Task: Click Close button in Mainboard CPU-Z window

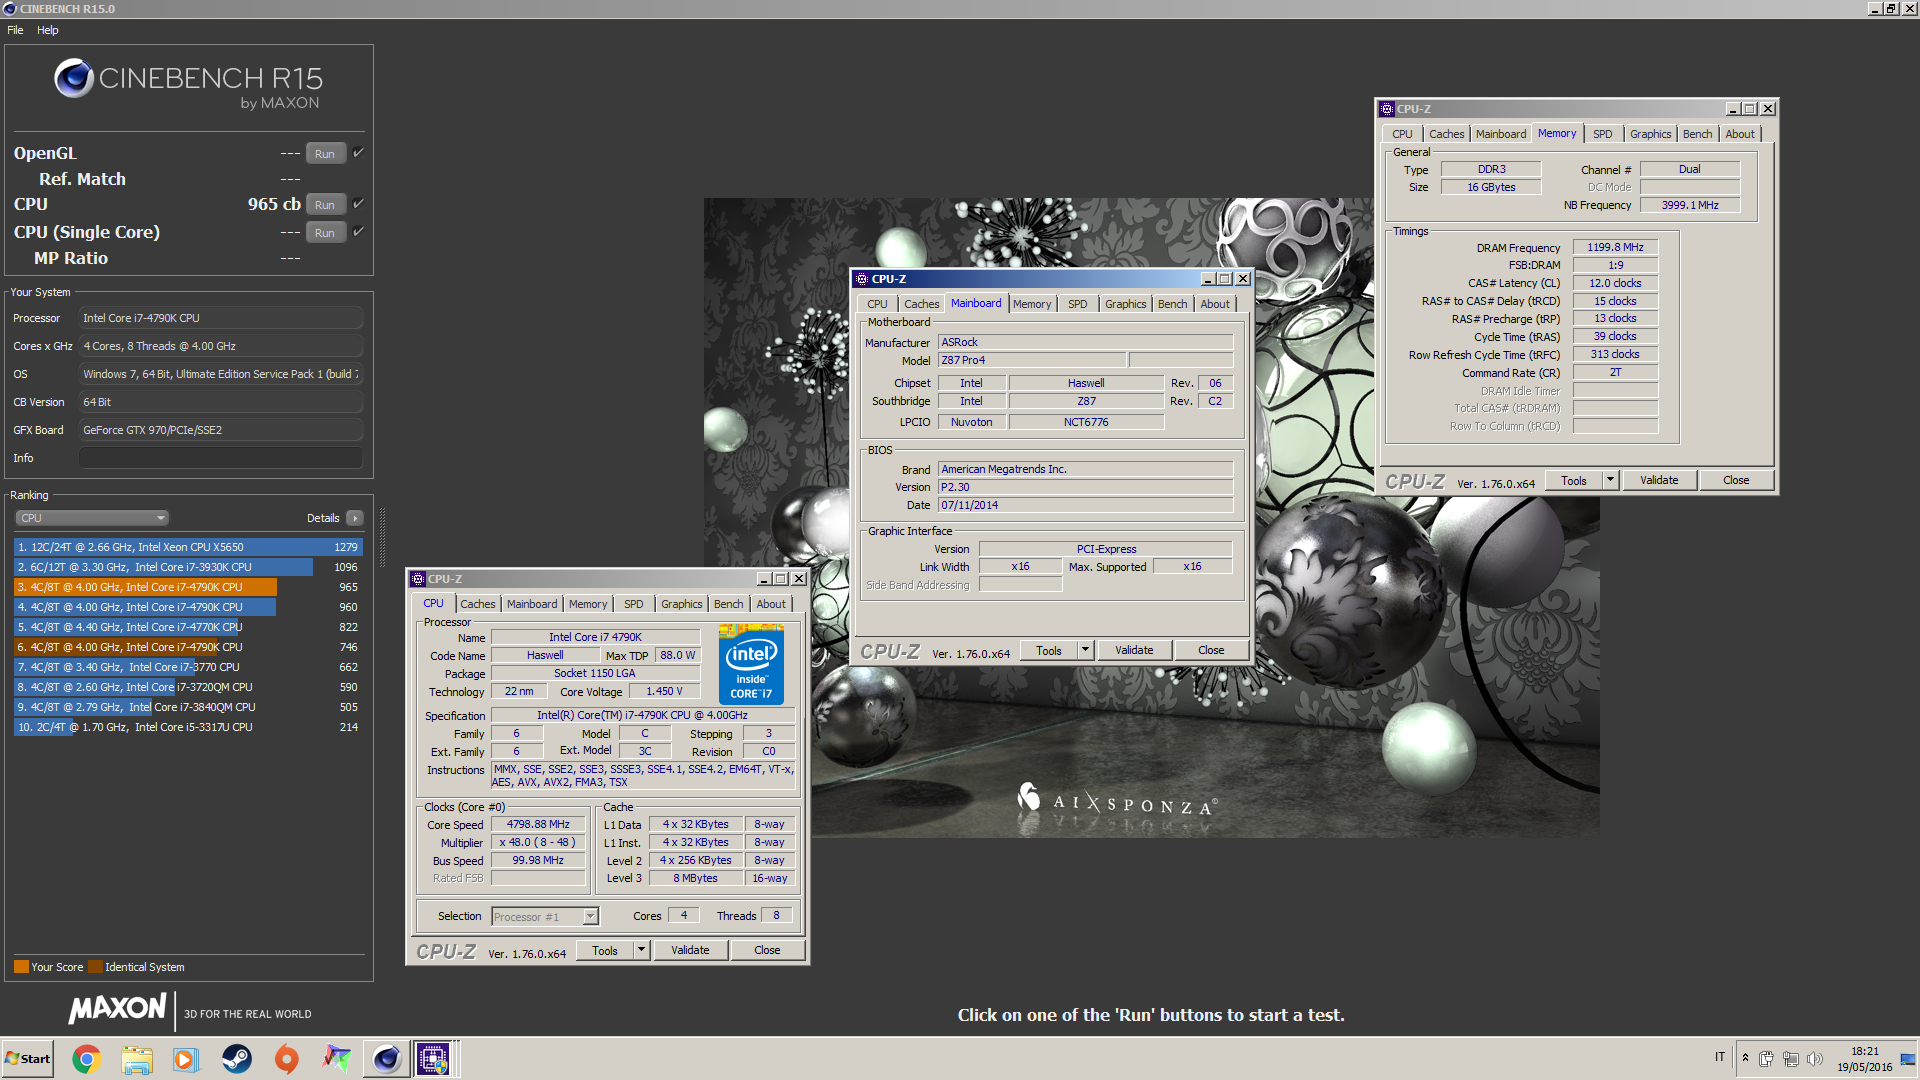Action: [x=1211, y=650]
